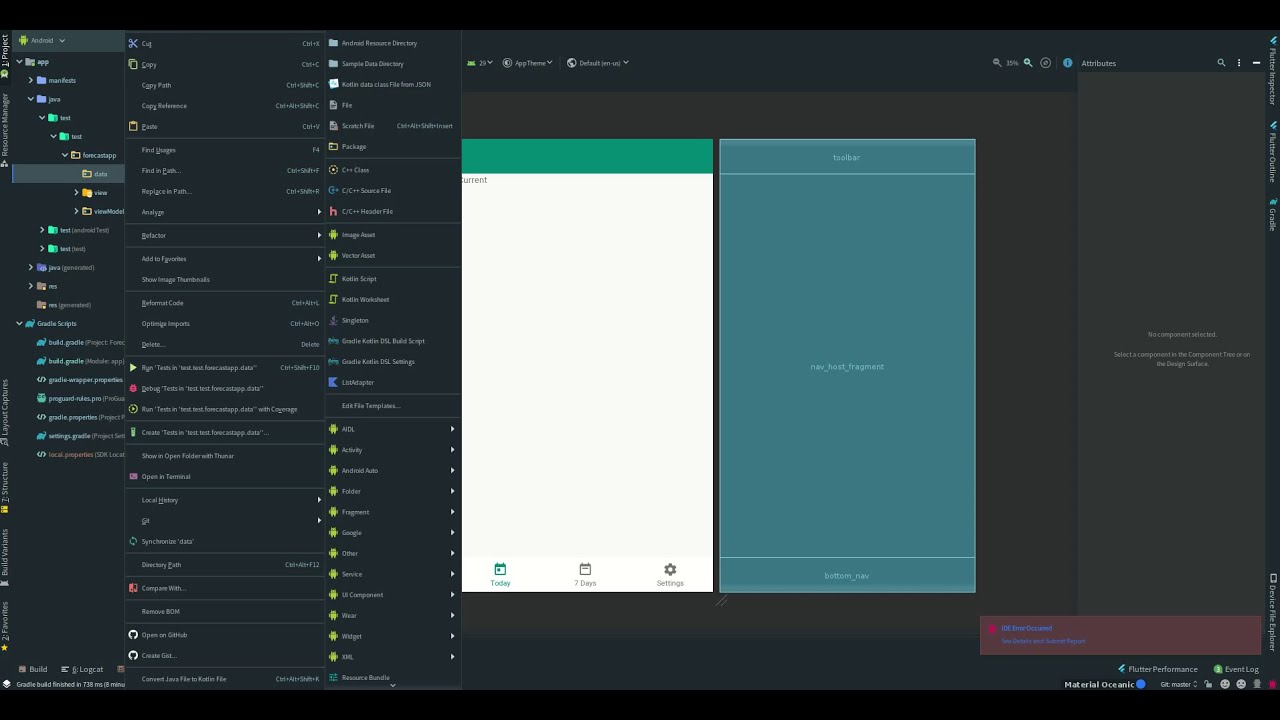Open the Event Log panel
Screen dimensions: 1280x720
click(1236, 669)
